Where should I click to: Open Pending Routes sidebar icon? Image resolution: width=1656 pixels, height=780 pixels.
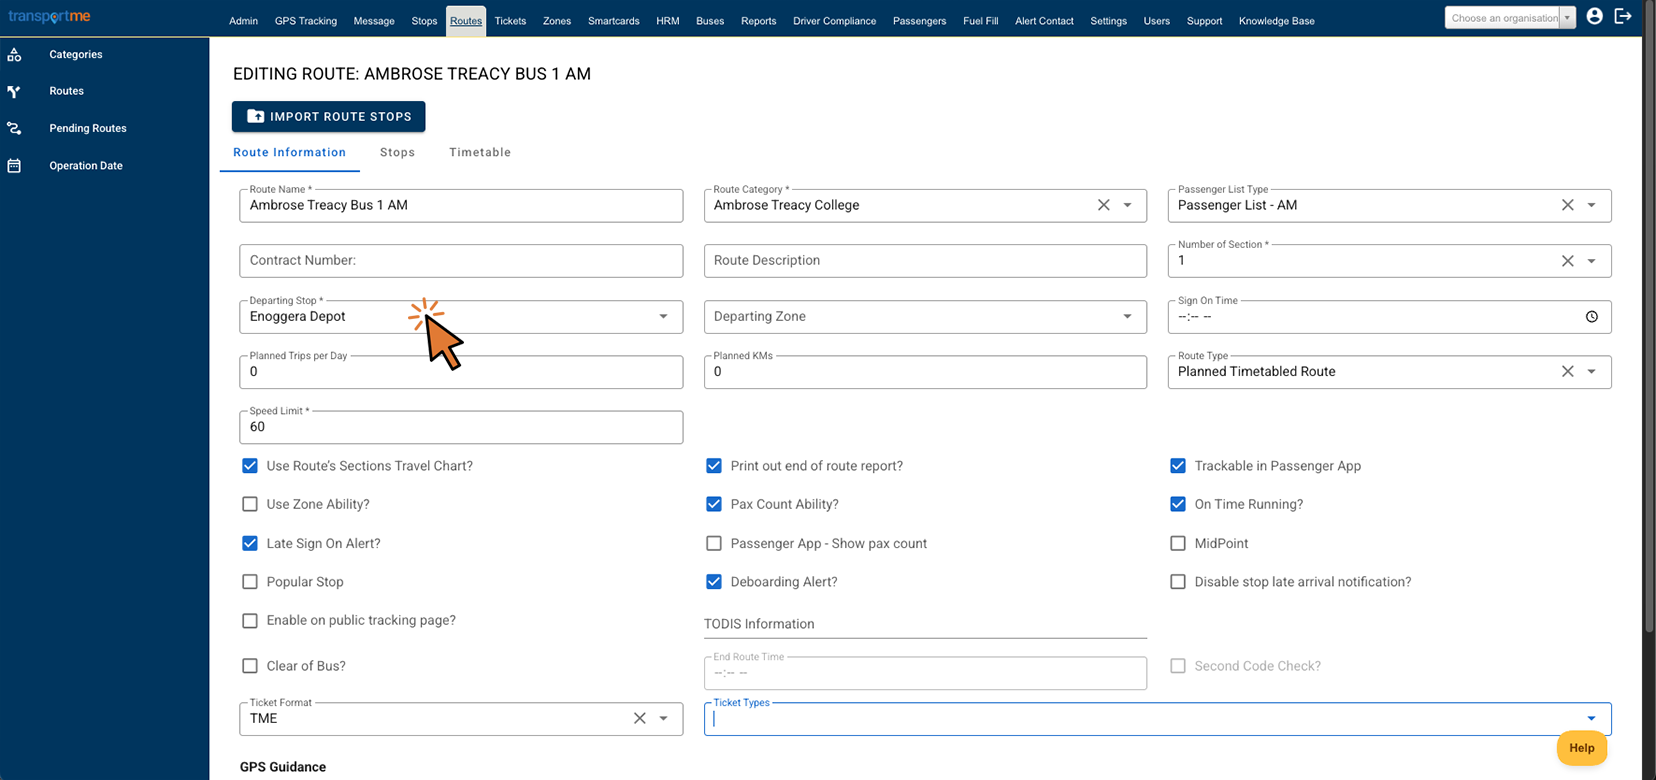click(14, 128)
